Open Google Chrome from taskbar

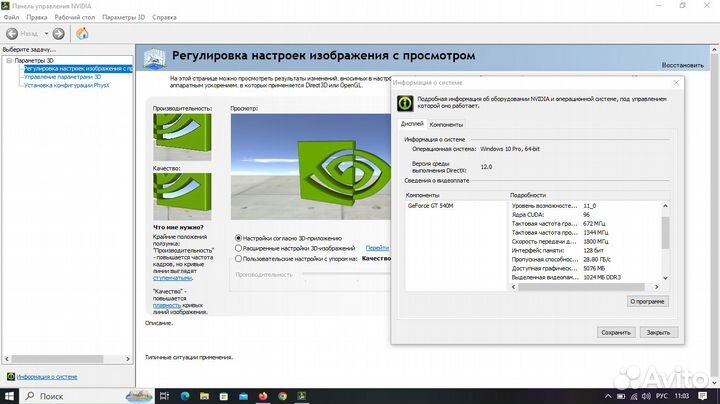[x=282, y=396]
